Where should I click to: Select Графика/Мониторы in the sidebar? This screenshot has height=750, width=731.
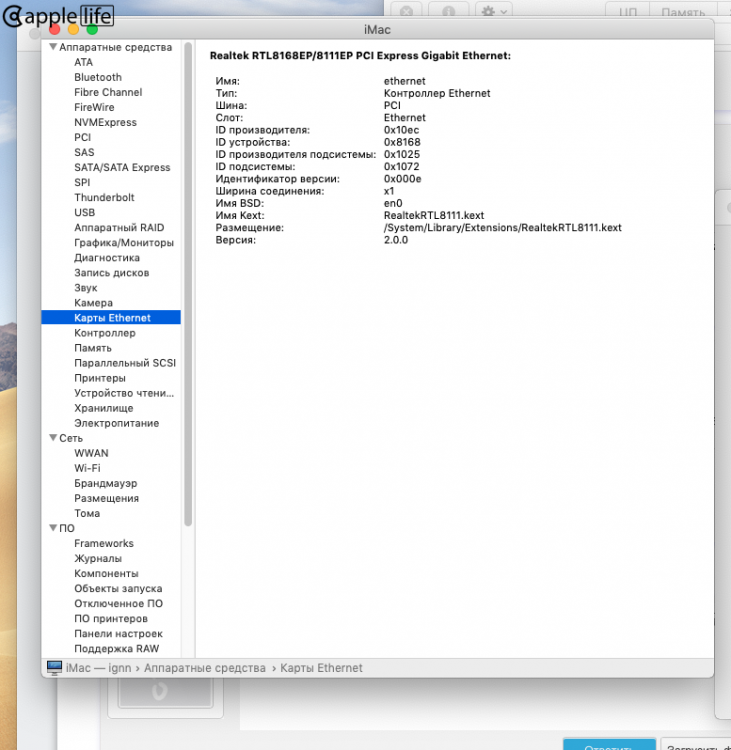point(124,243)
